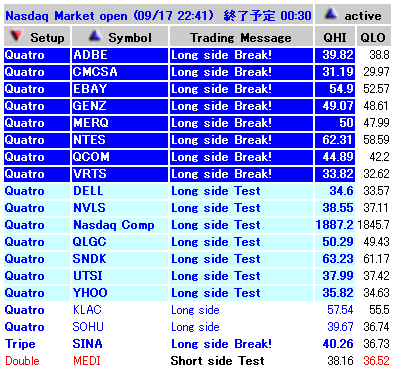Select the ADBE symbol cell
The width and height of the screenshot is (395, 369).
click(120, 55)
